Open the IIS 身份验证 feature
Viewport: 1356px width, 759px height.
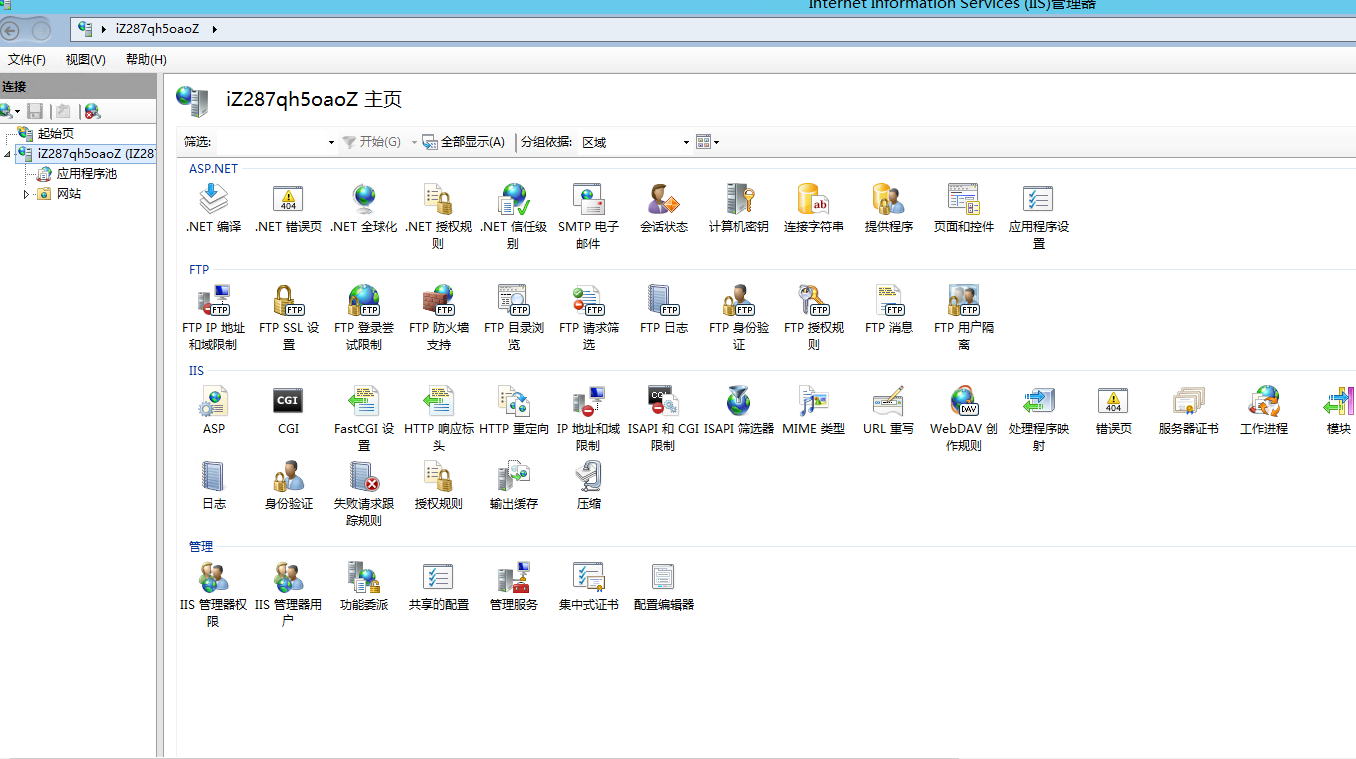[288, 485]
